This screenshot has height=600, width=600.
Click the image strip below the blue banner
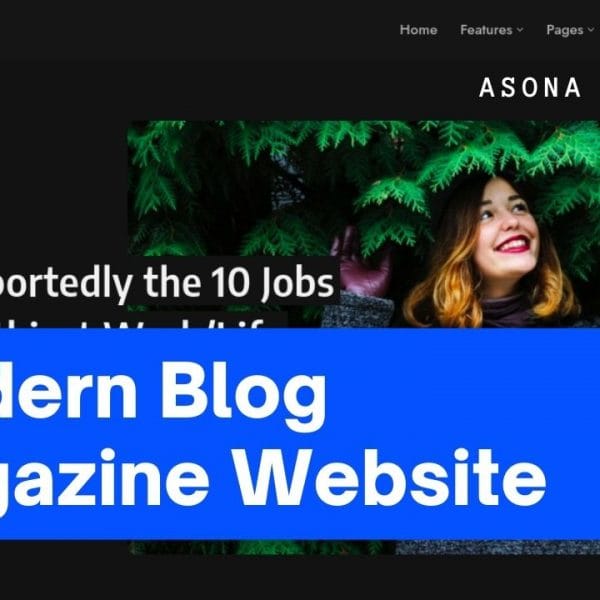364,547
